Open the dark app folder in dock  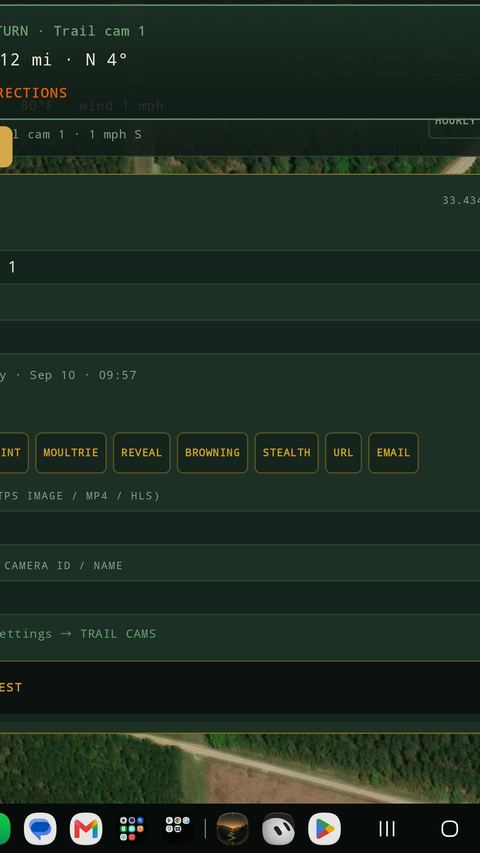178,829
